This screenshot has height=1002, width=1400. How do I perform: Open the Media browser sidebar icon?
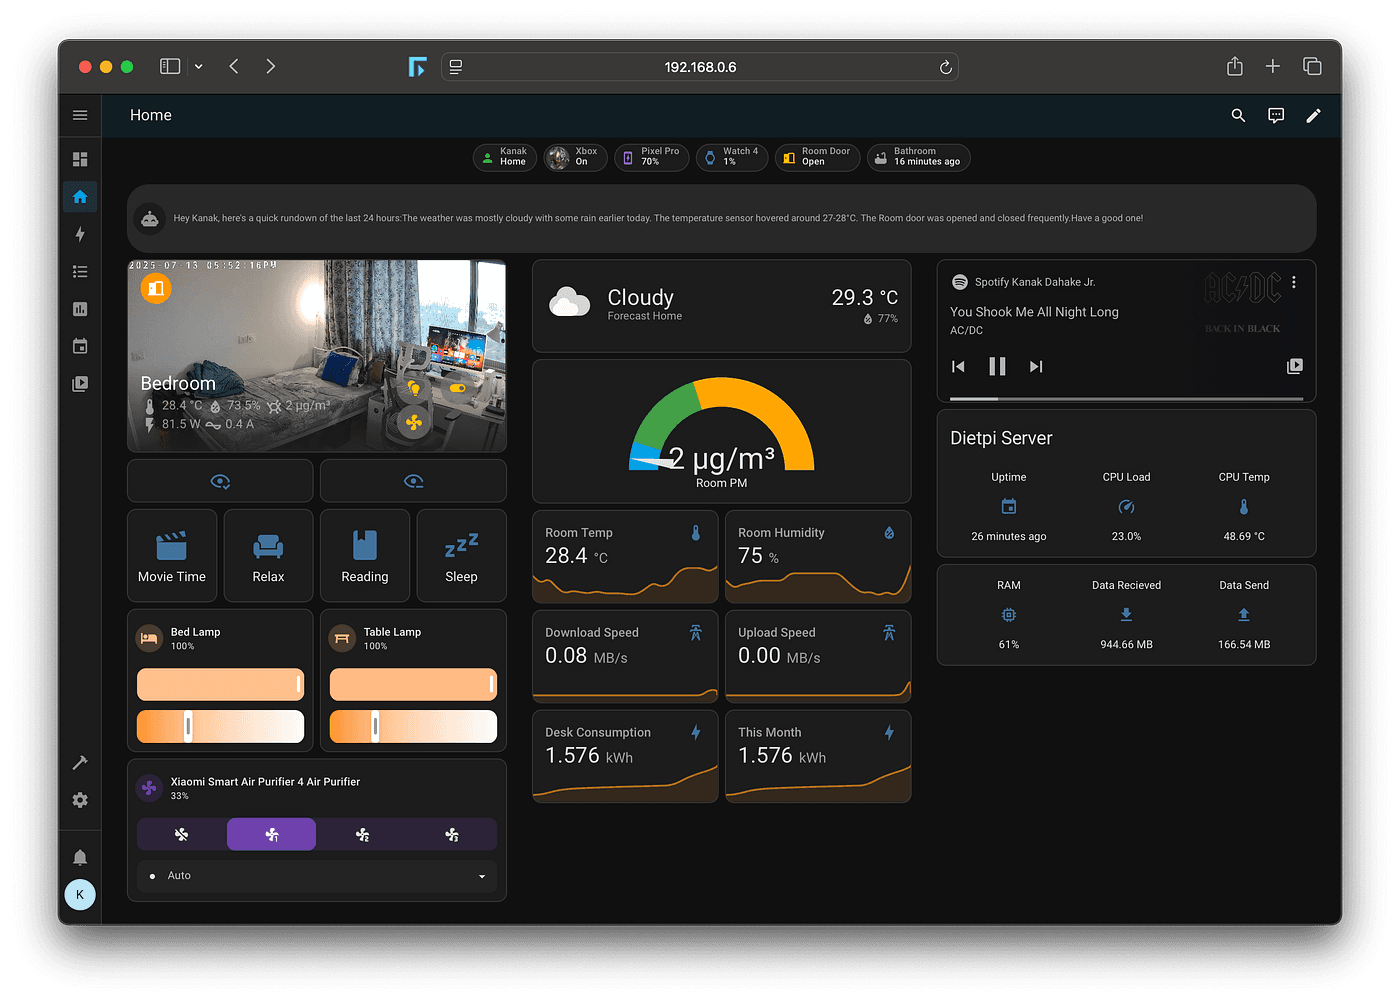pyautogui.click(x=80, y=383)
